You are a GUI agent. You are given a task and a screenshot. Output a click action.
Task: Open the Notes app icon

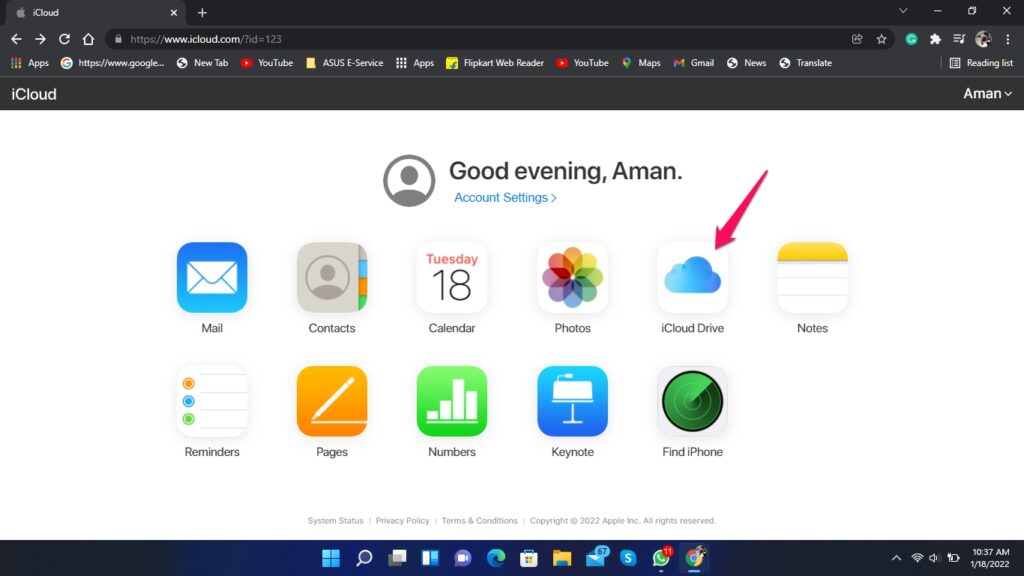coord(811,277)
